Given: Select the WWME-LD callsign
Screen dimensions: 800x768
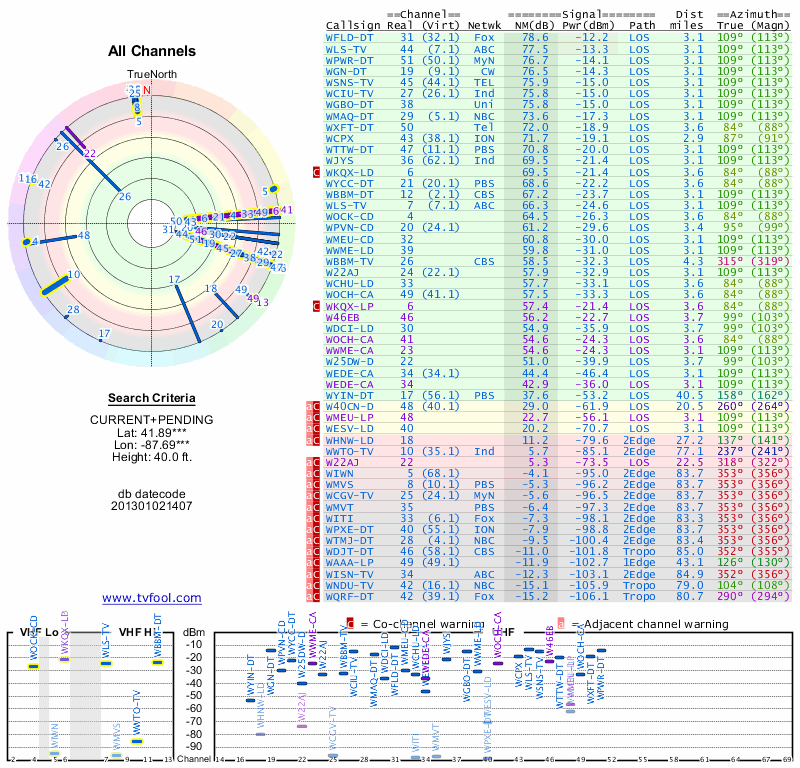Looking at the screenshot, I should [x=349, y=251].
